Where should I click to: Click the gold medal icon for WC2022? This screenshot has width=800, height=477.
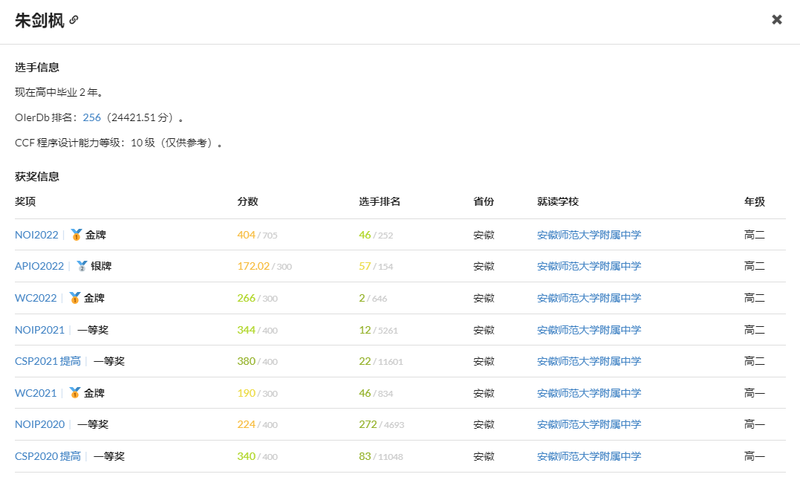(75, 298)
